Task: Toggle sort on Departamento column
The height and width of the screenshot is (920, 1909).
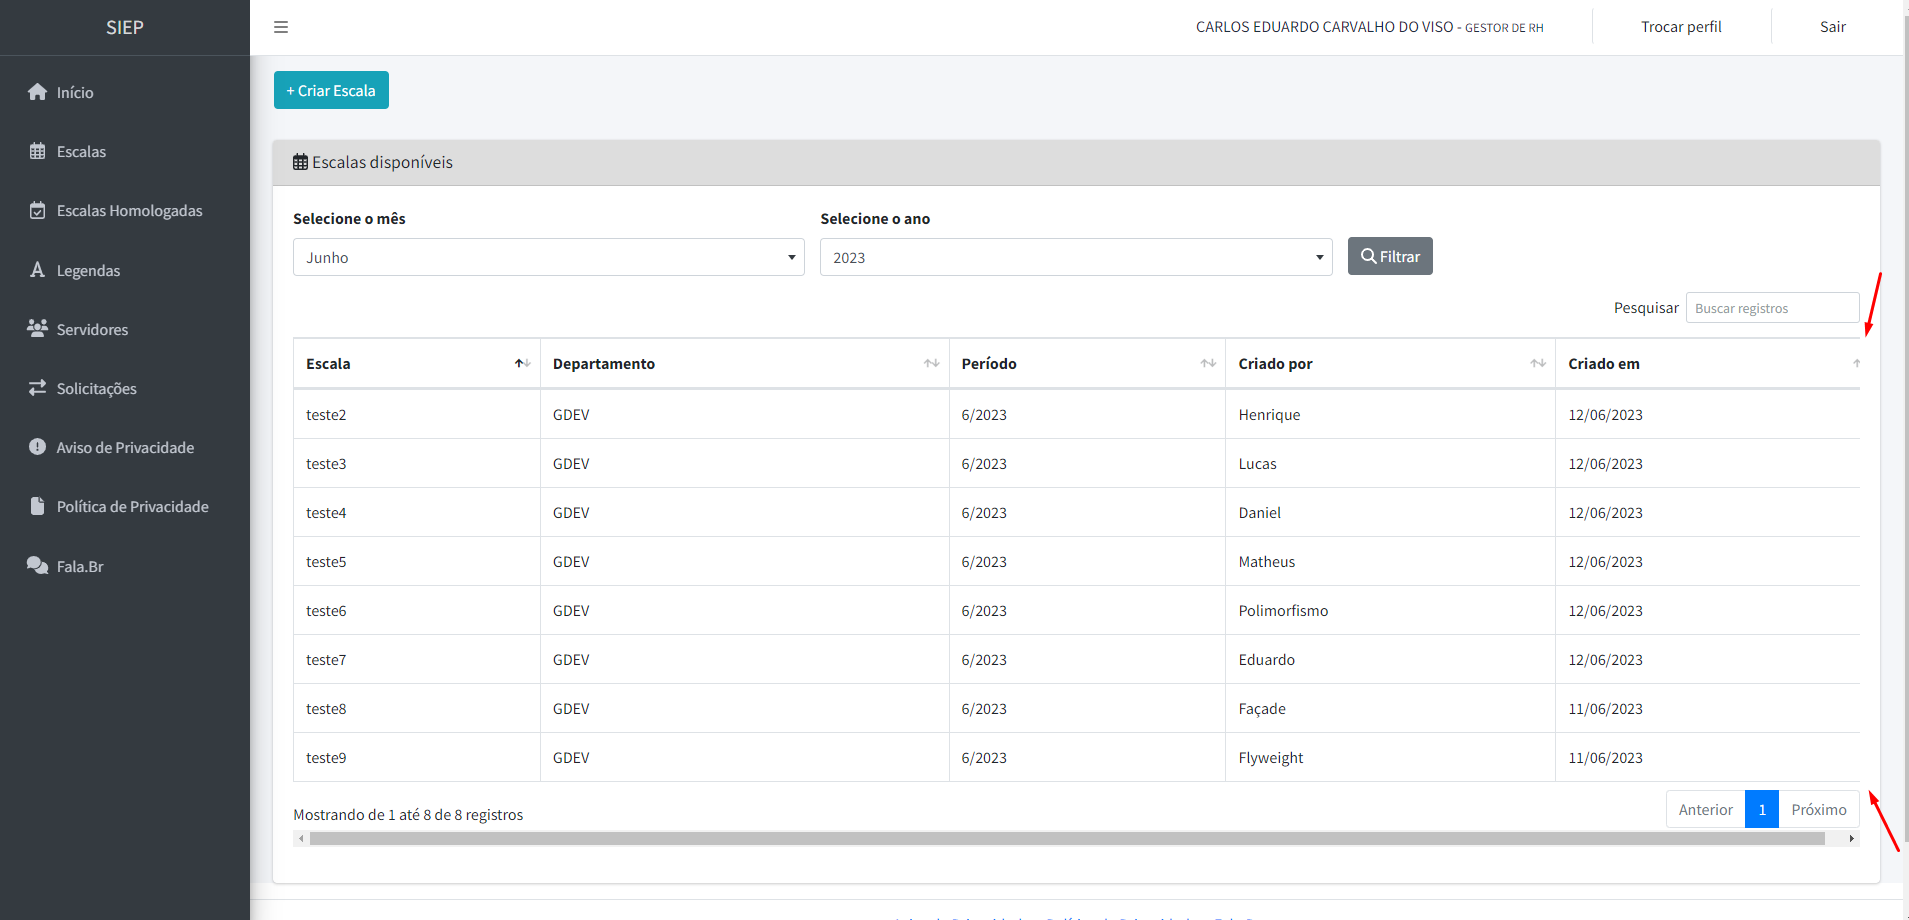Action: 931,363
